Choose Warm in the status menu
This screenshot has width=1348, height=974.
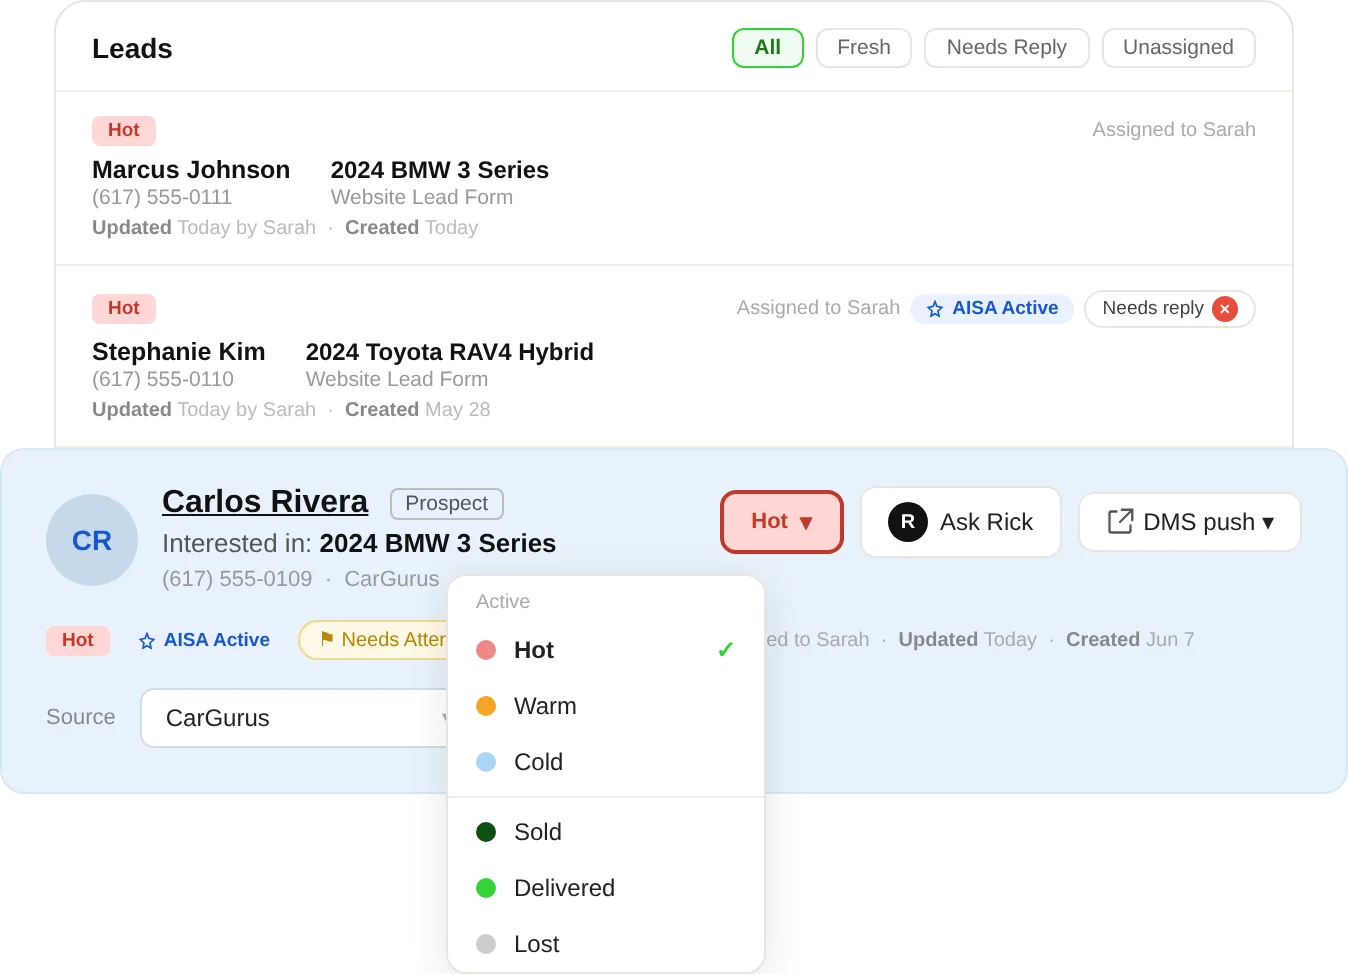pos(606,706)
